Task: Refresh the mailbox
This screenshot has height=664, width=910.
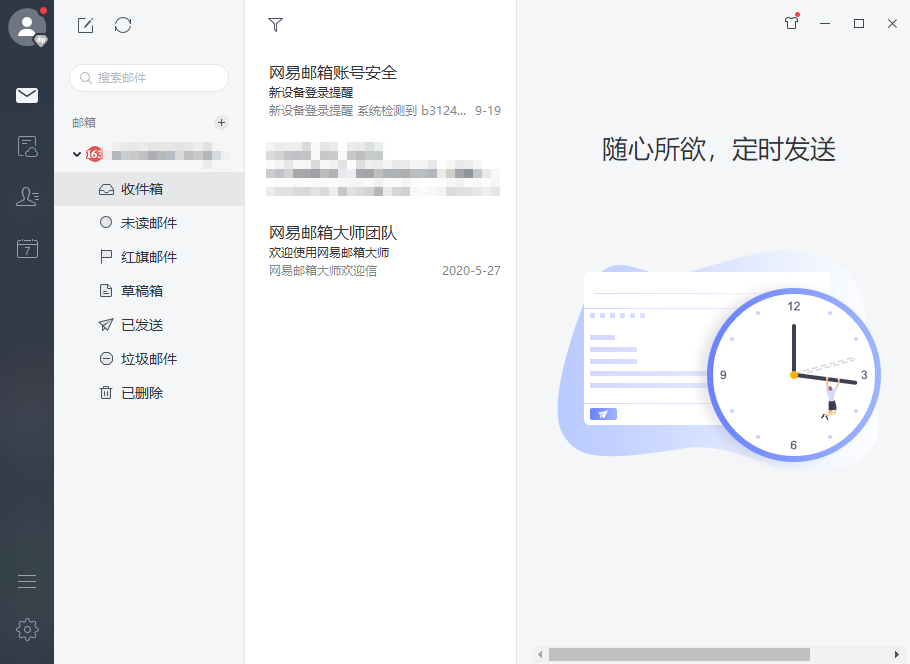Action: pos(123,25)
